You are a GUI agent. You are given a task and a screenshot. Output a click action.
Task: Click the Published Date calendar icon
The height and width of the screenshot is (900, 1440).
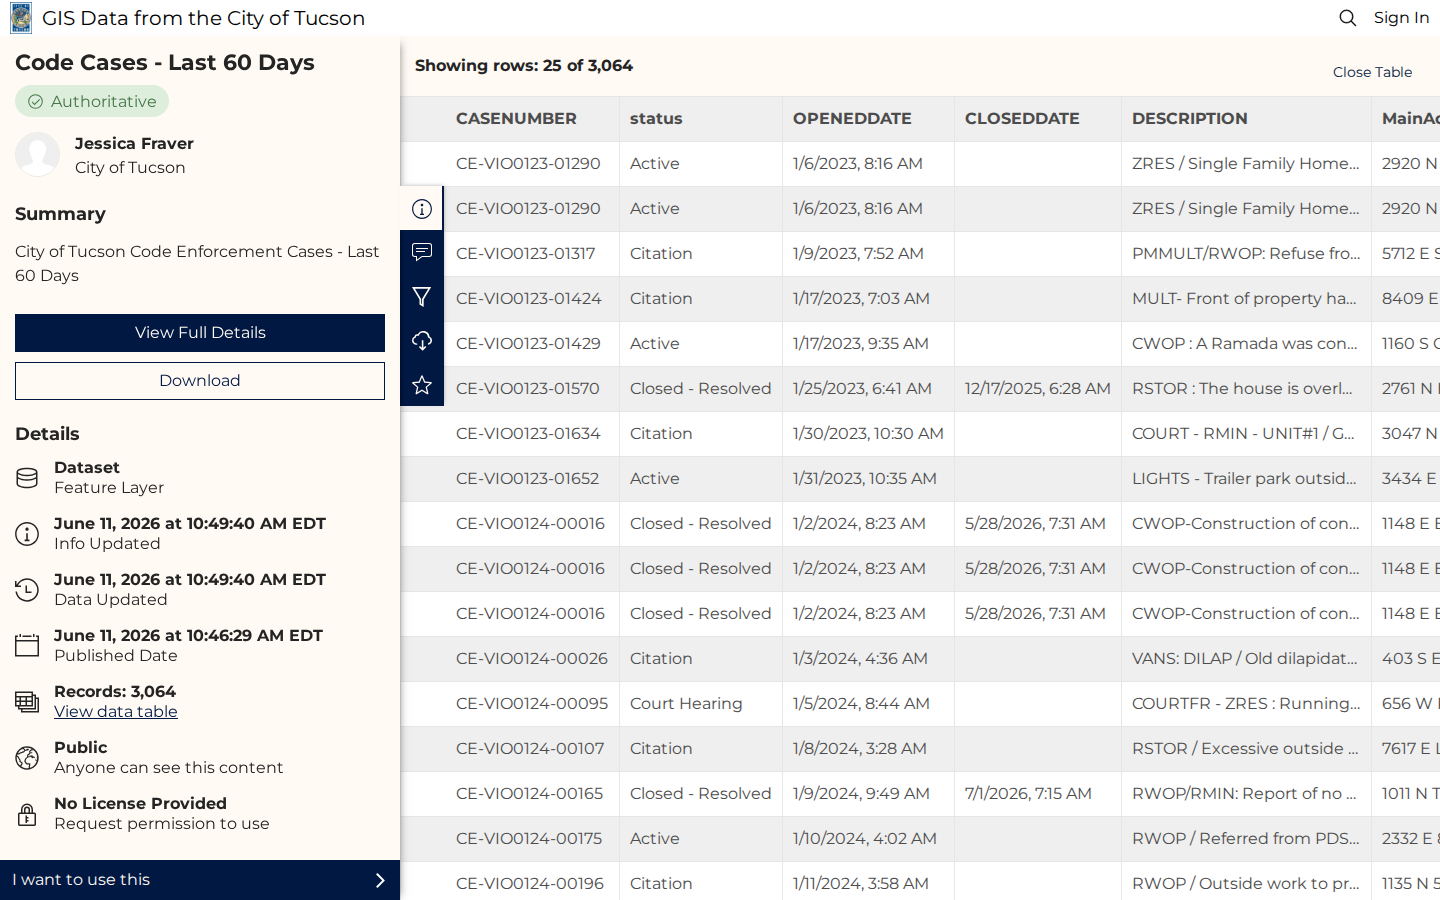(27, 646)
